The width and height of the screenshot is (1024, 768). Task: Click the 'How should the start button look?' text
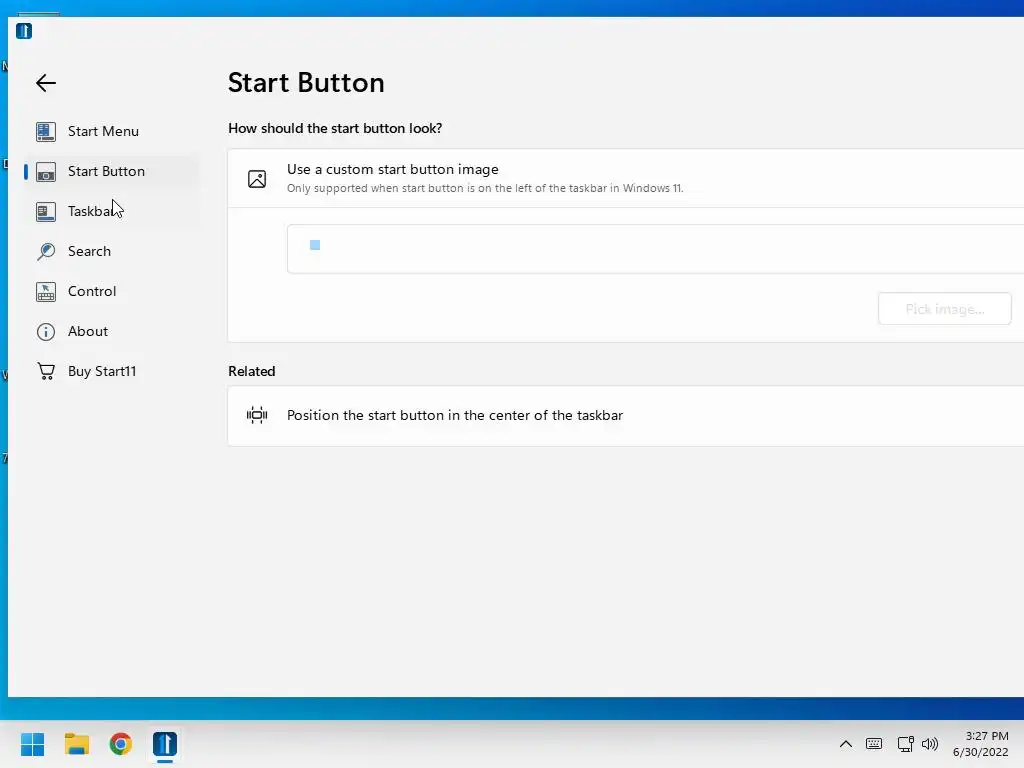click(335, 128)
